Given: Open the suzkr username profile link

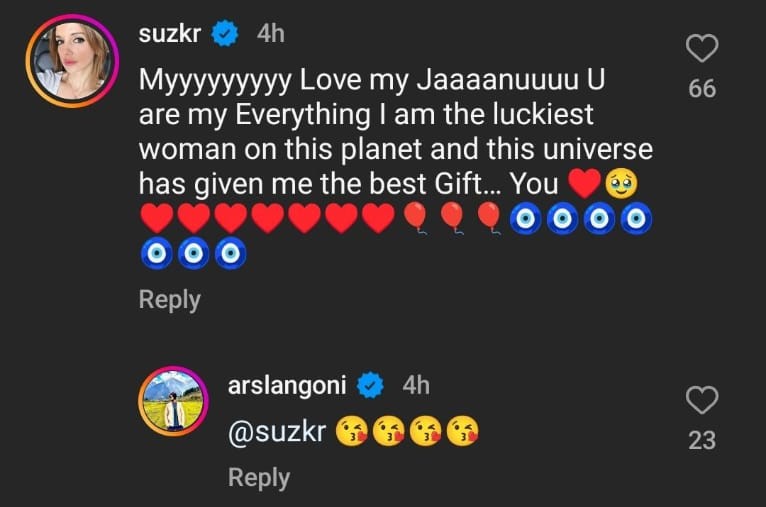Looking at the screenshot, I should tap(170, 34).
